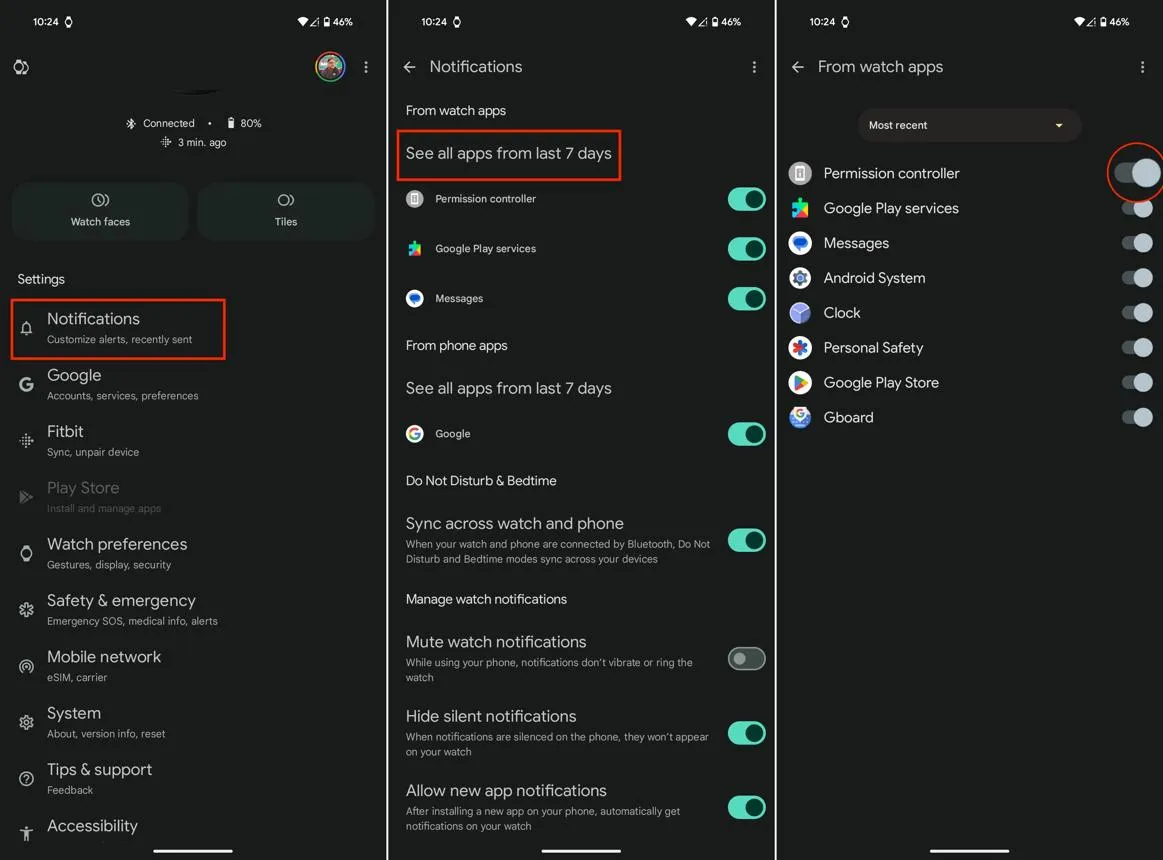
Task: Open Tiles button
Action: [286, 211]
